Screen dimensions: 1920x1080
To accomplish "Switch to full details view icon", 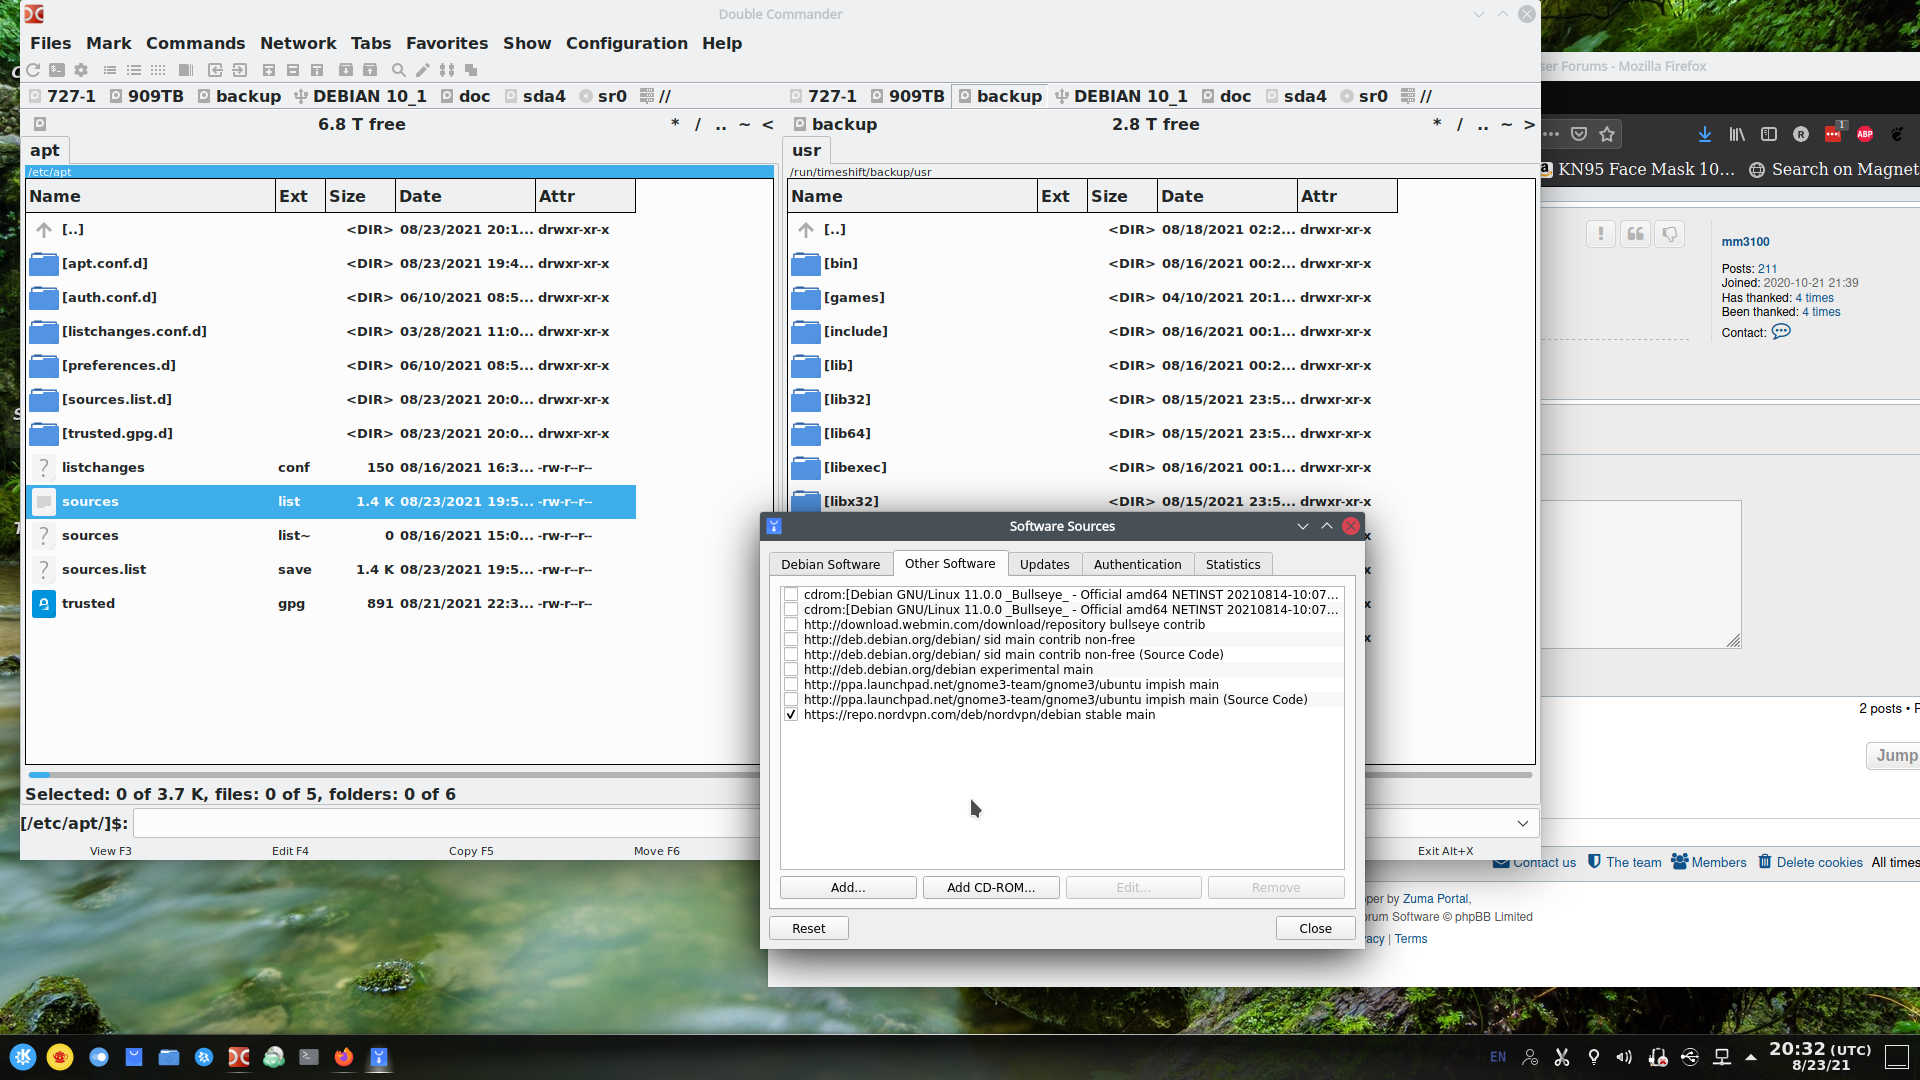I will coord(134,70).
